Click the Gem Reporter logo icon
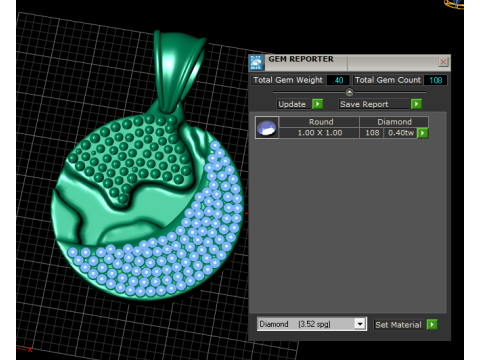The image size is (480, 360). (256, 63)
